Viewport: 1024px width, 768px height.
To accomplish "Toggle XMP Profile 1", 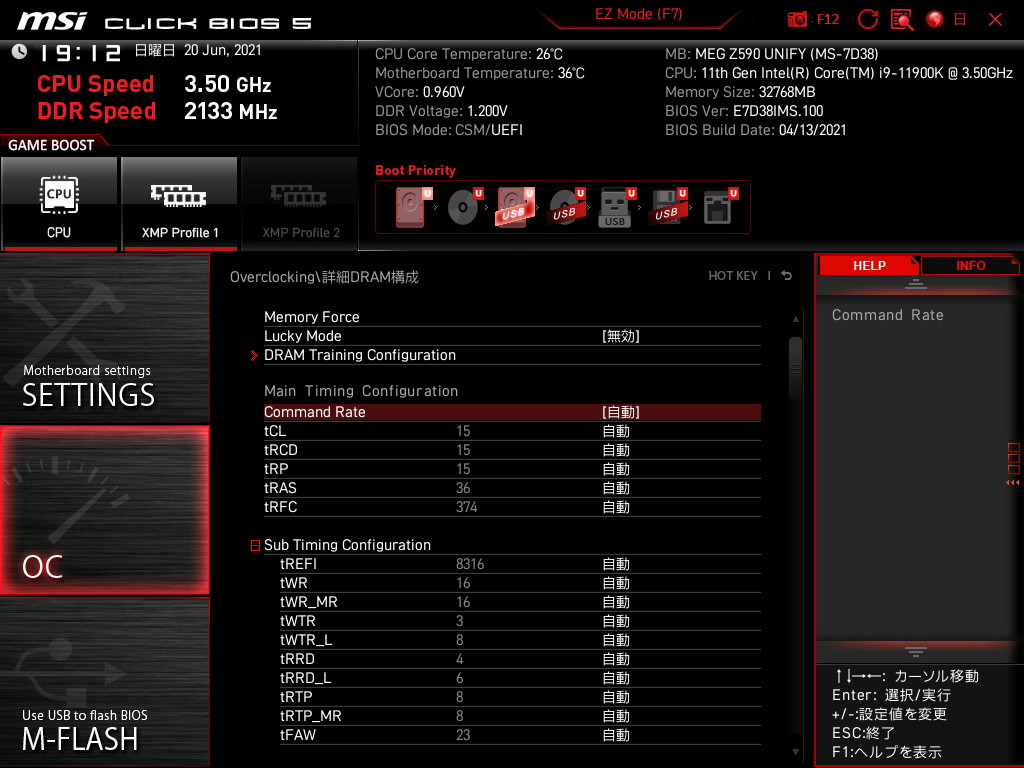I will tap(180, 203).
